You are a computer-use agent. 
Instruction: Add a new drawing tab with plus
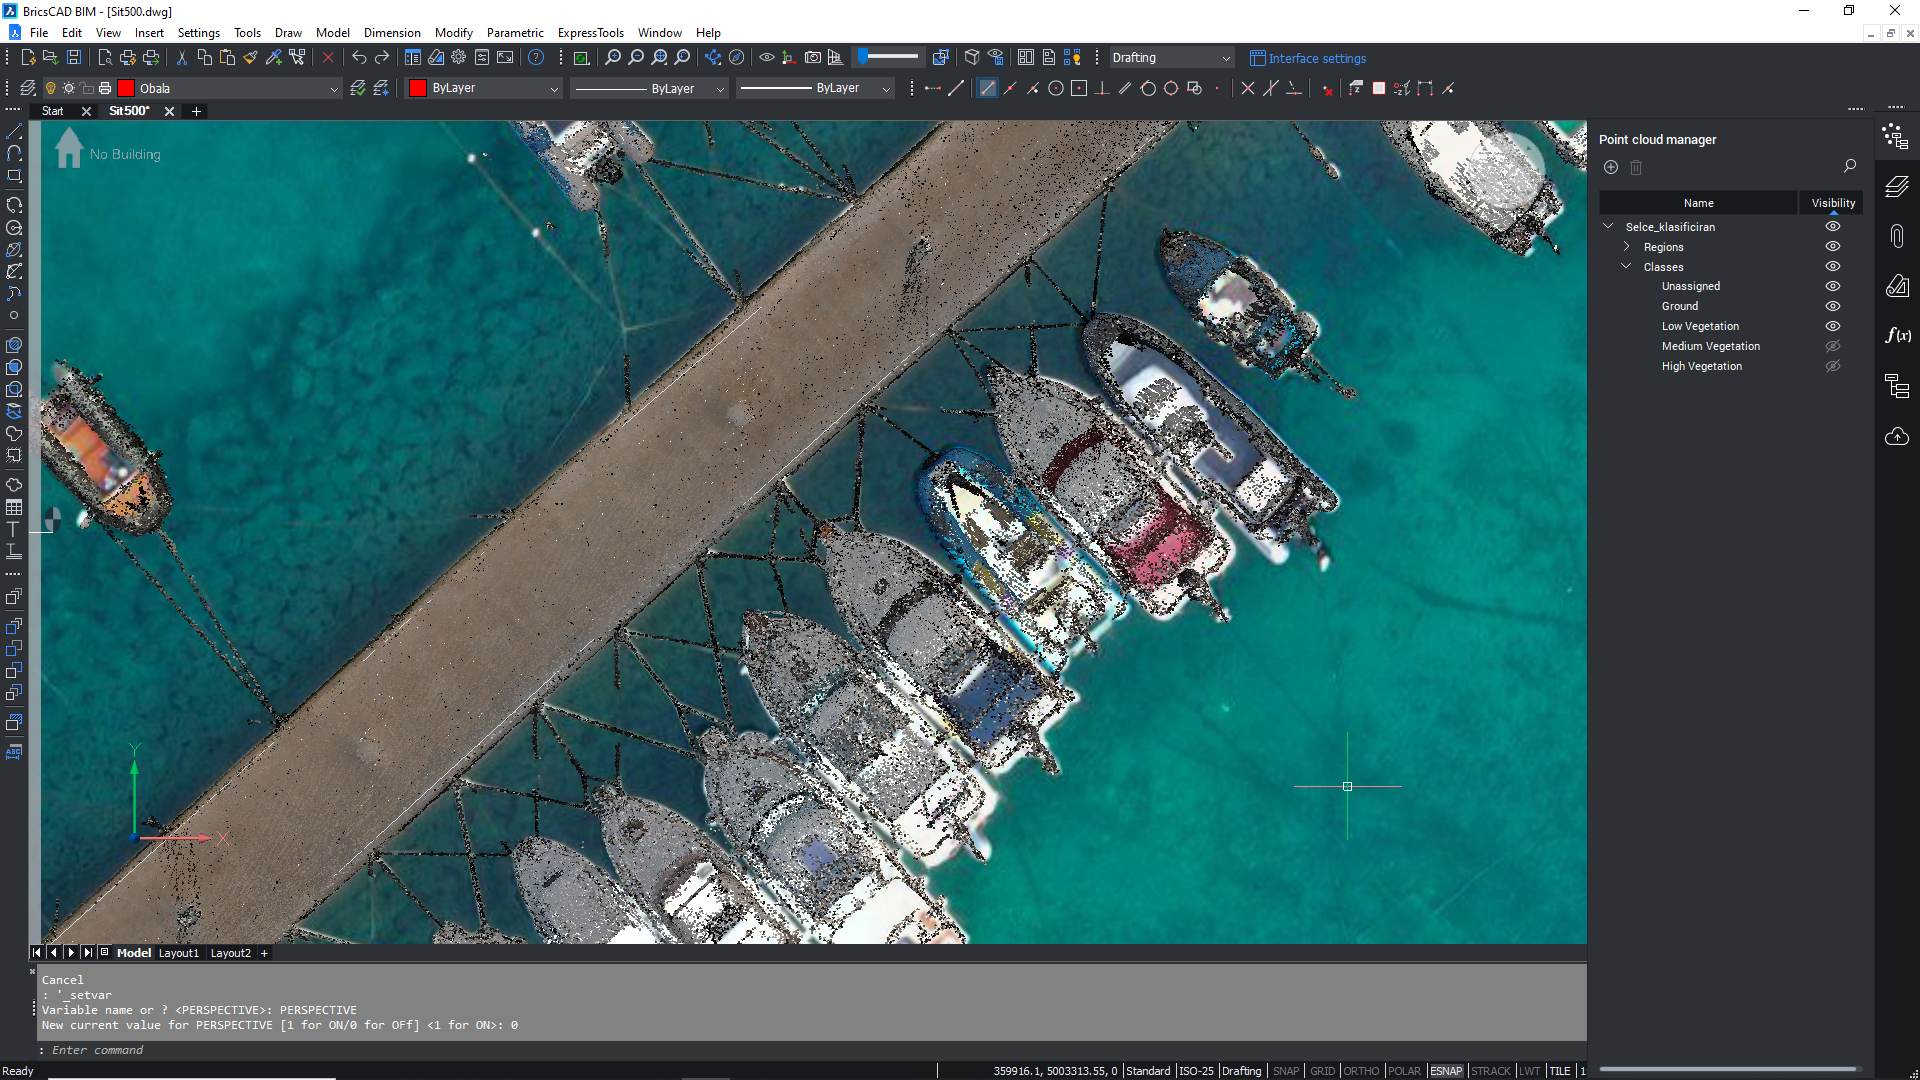tap(197, 111)
